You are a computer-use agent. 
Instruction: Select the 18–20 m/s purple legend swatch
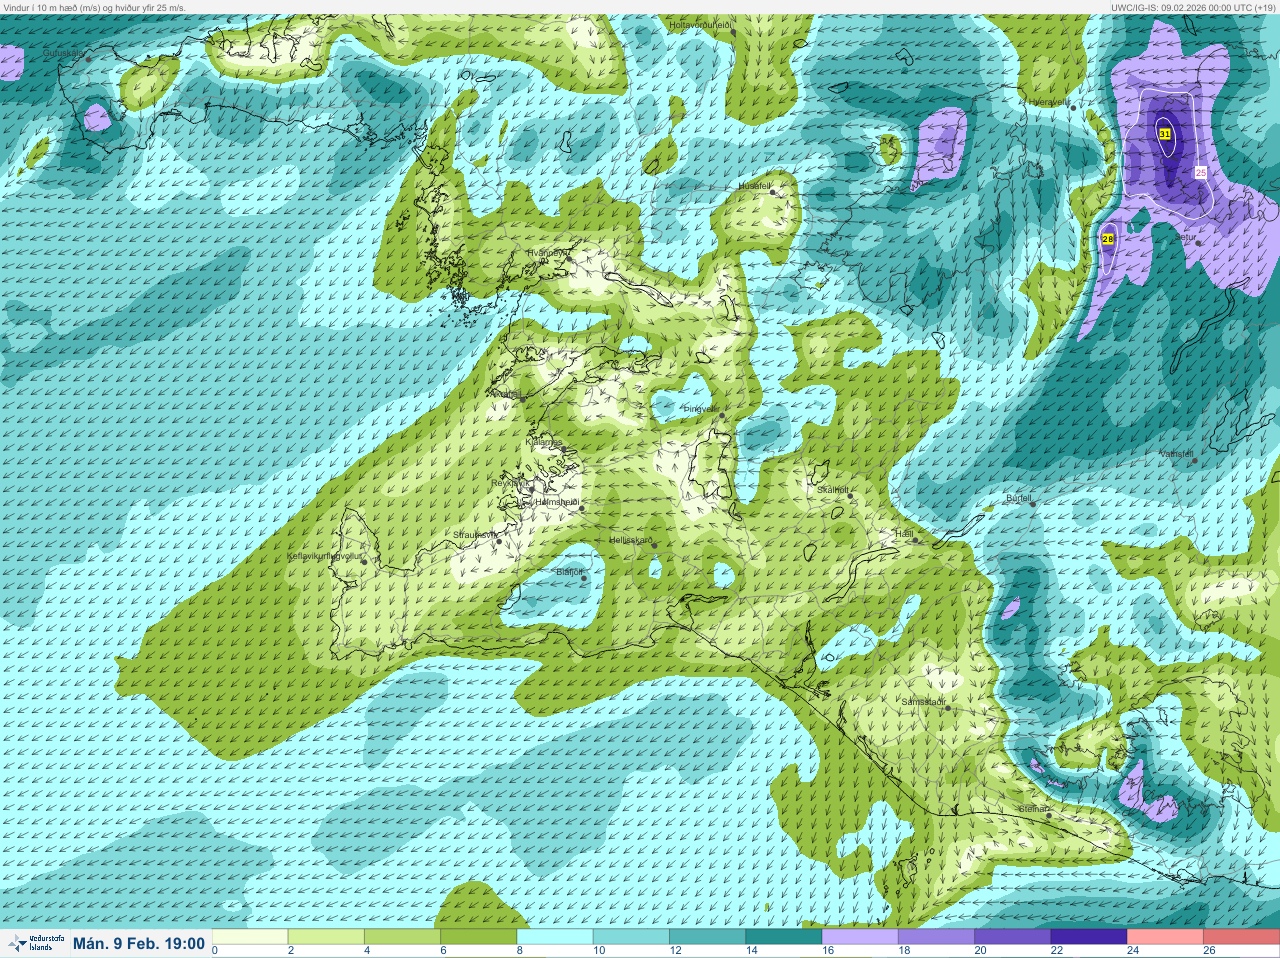click(936, 936)
